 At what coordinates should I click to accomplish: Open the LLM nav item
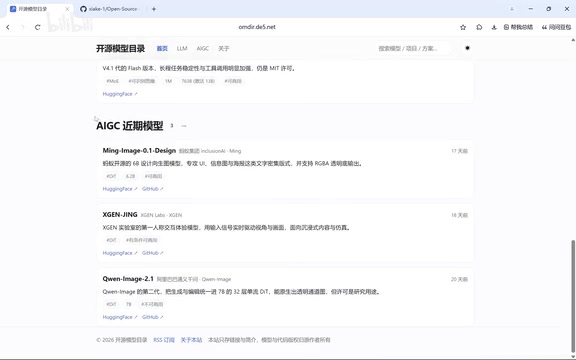point(182,48)
